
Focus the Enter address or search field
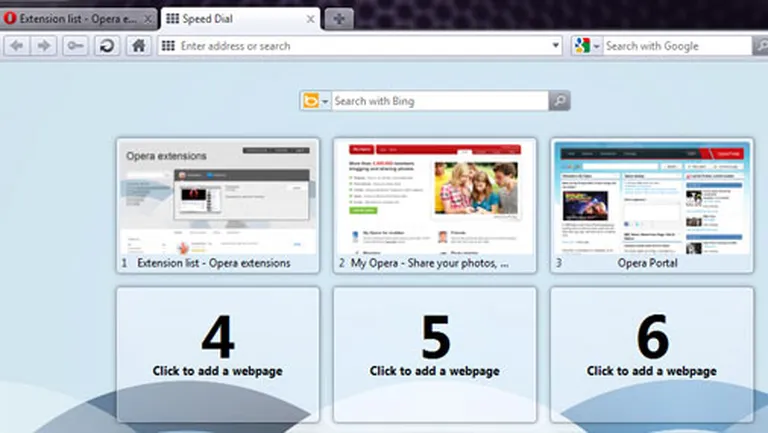click(362, 46)
